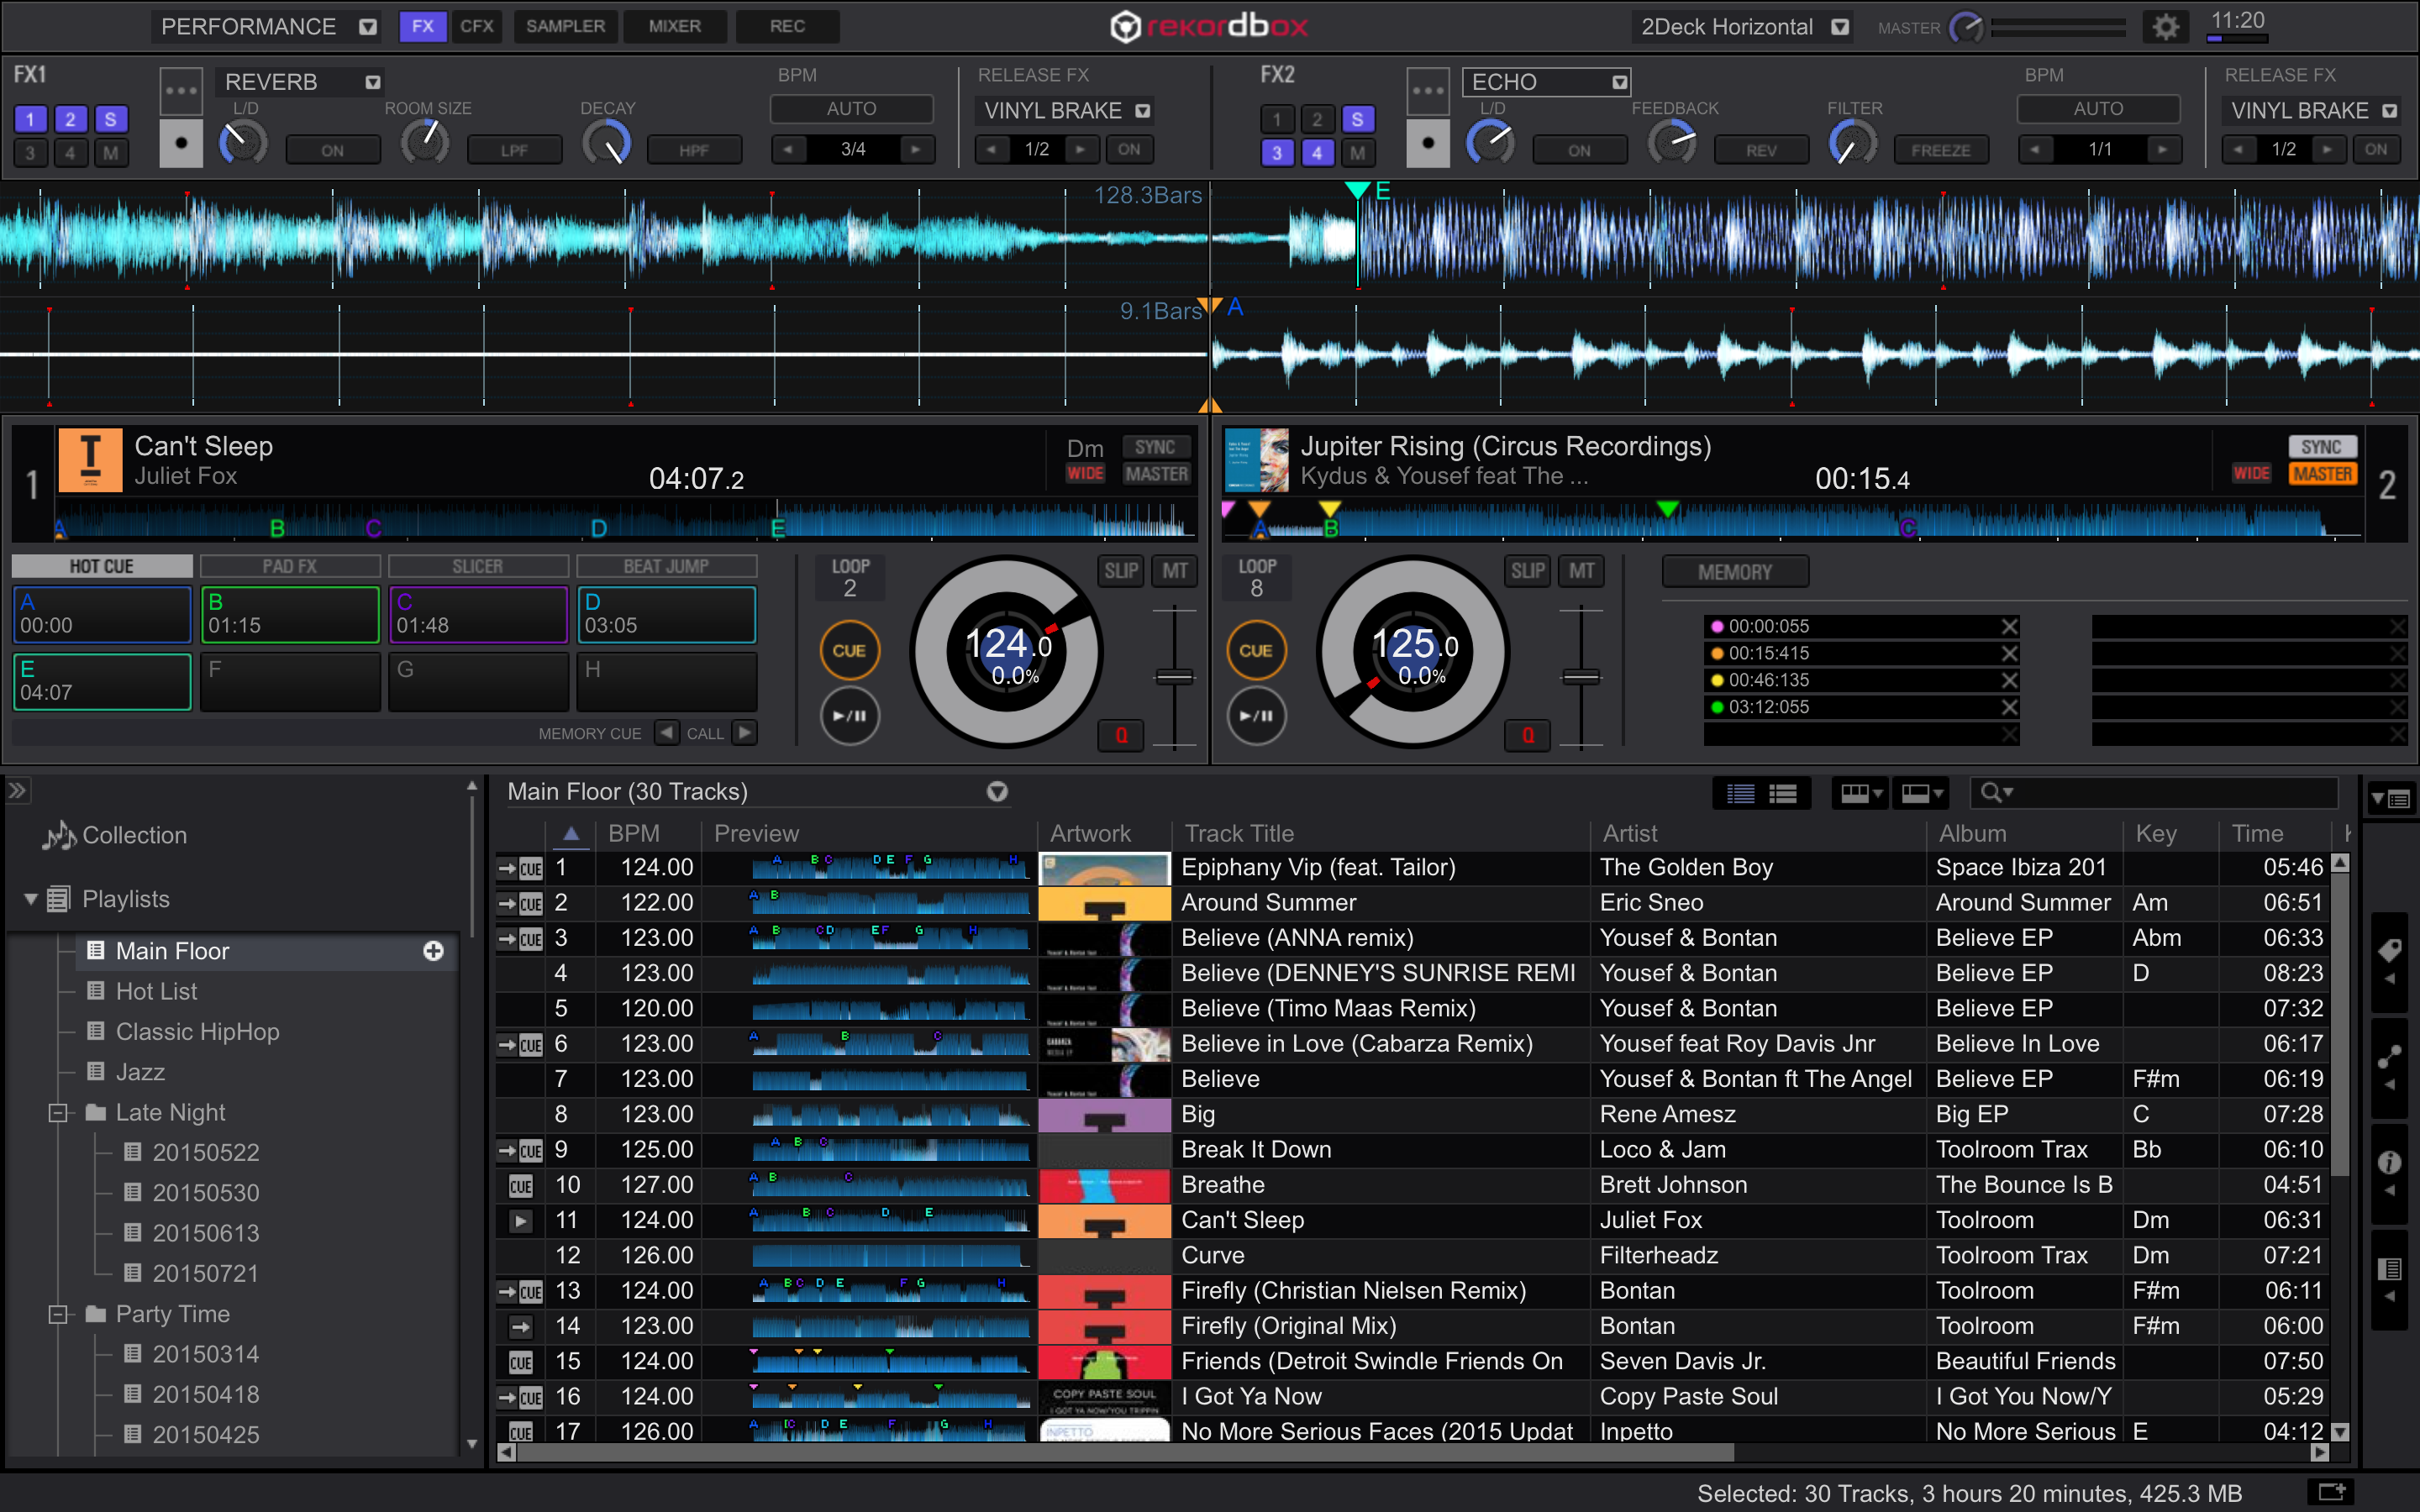
Task: Add playlist with plus icon on Main Floor
Action: point(433,951)
